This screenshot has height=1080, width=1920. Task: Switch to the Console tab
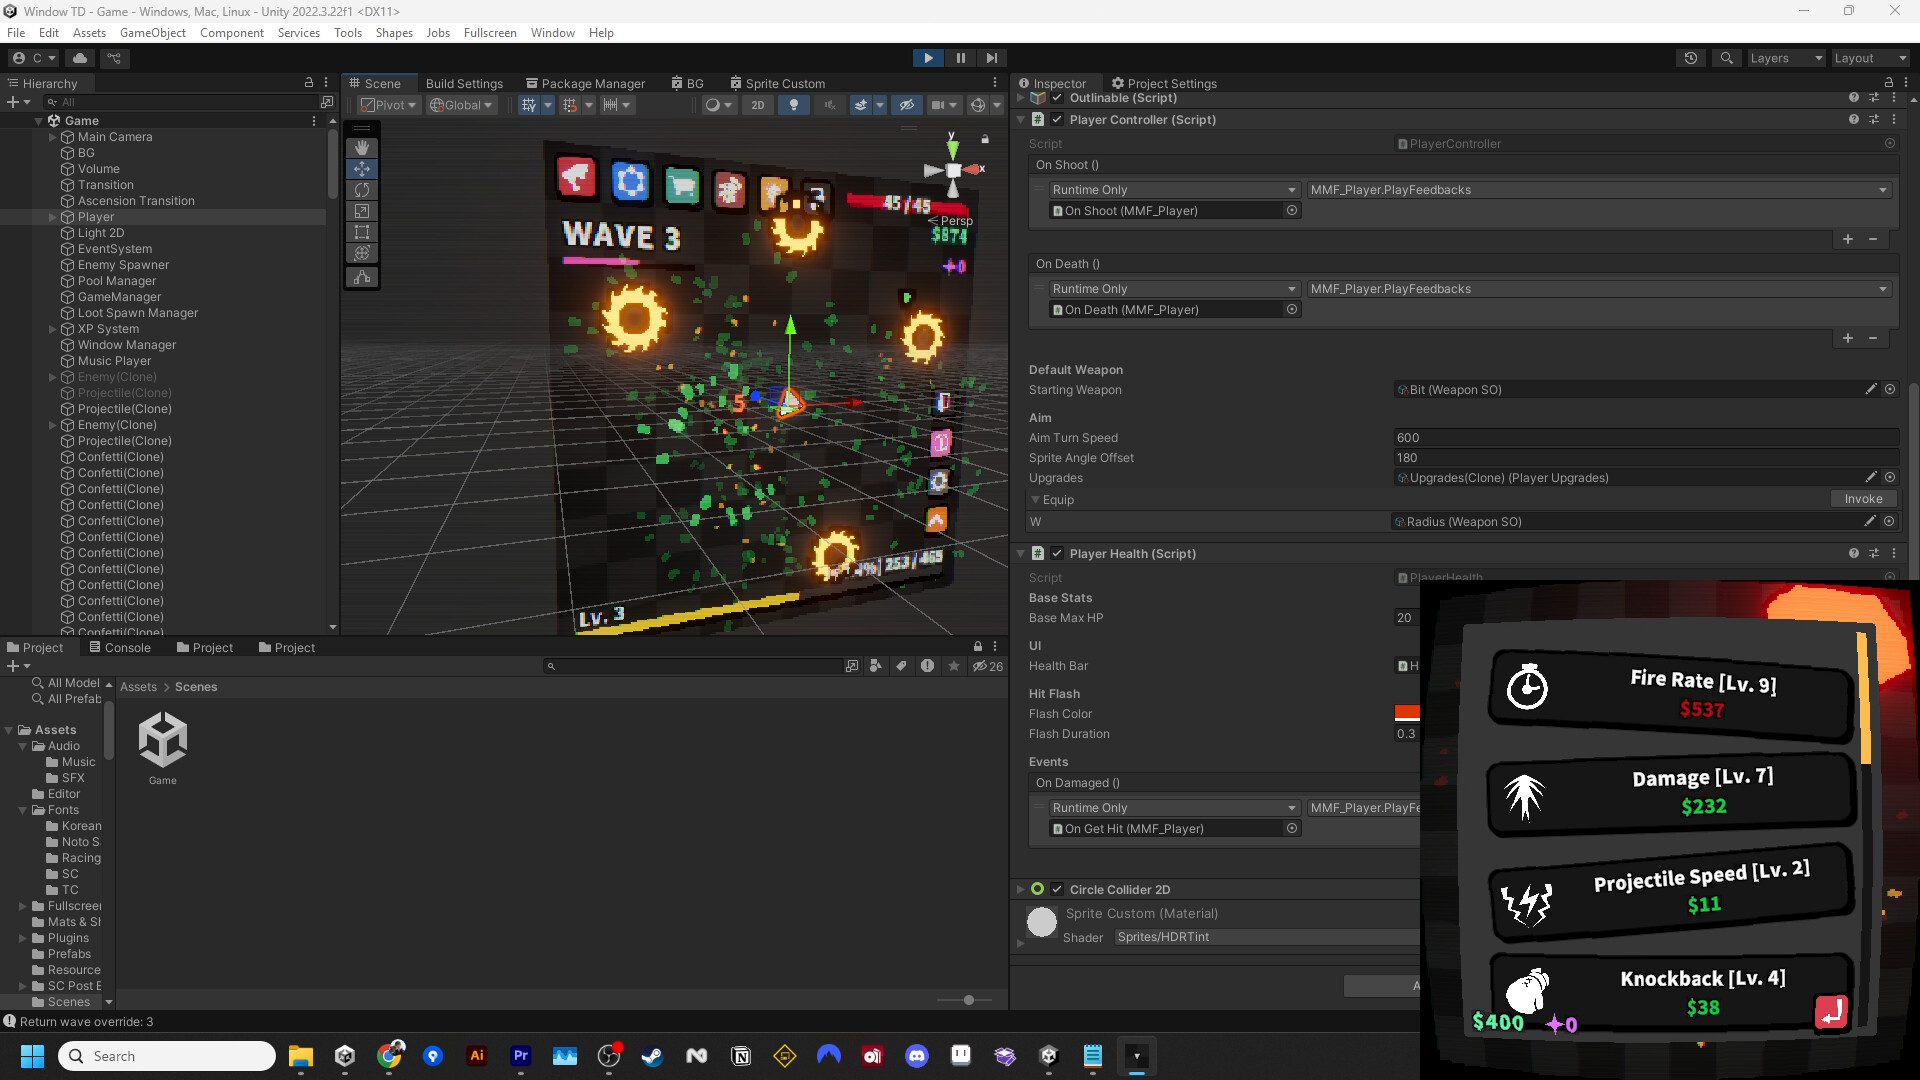[127, 647]
